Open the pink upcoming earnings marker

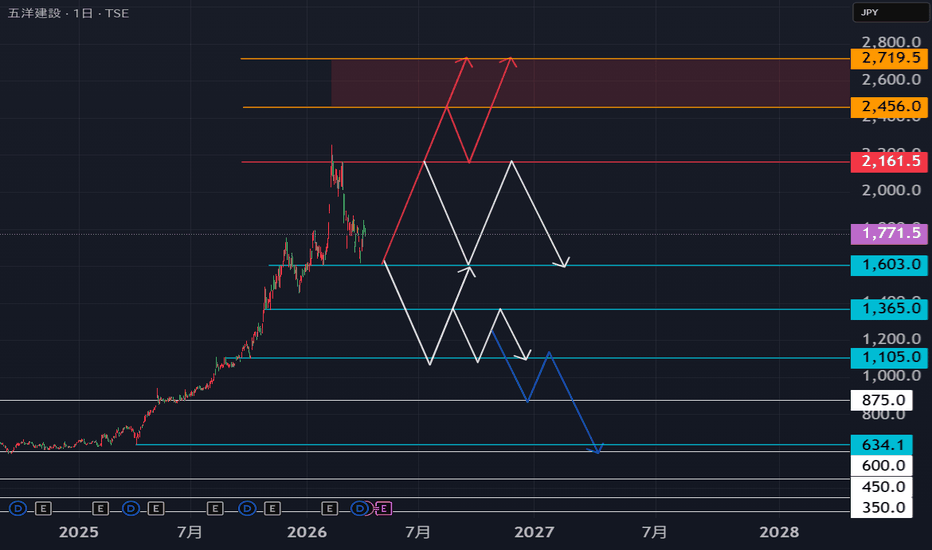coord(383,508)
